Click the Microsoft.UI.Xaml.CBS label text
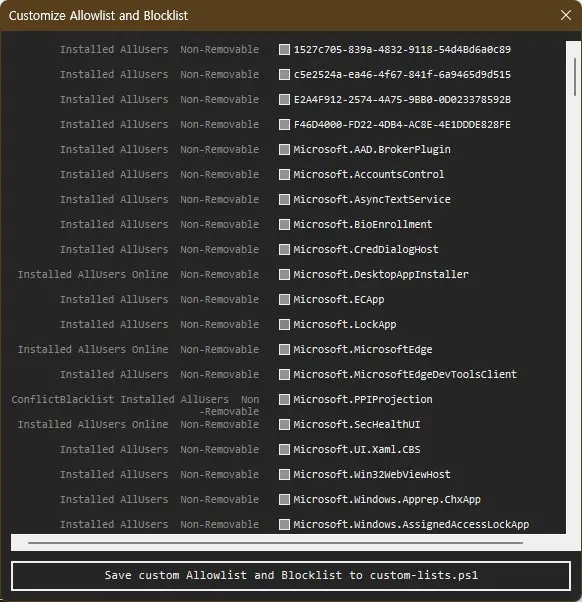Screen dimensions: 582x602 point(357,449)
